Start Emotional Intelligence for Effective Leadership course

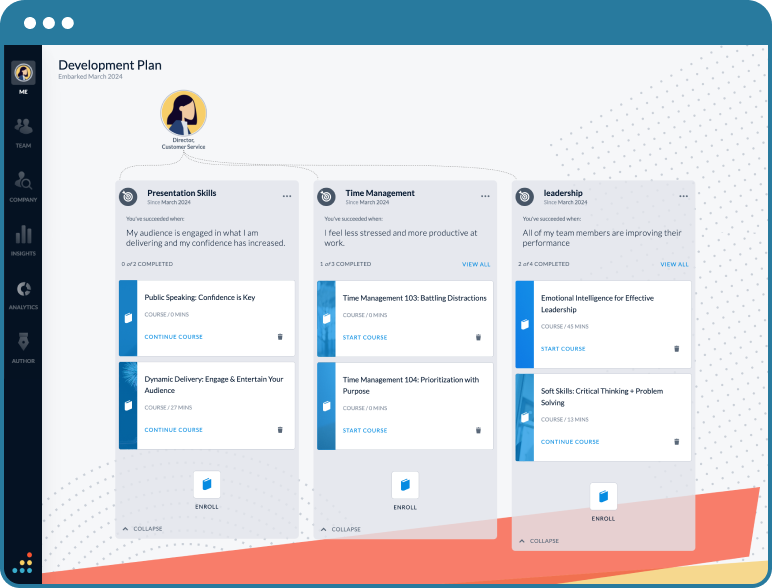[x=563, y=349]
